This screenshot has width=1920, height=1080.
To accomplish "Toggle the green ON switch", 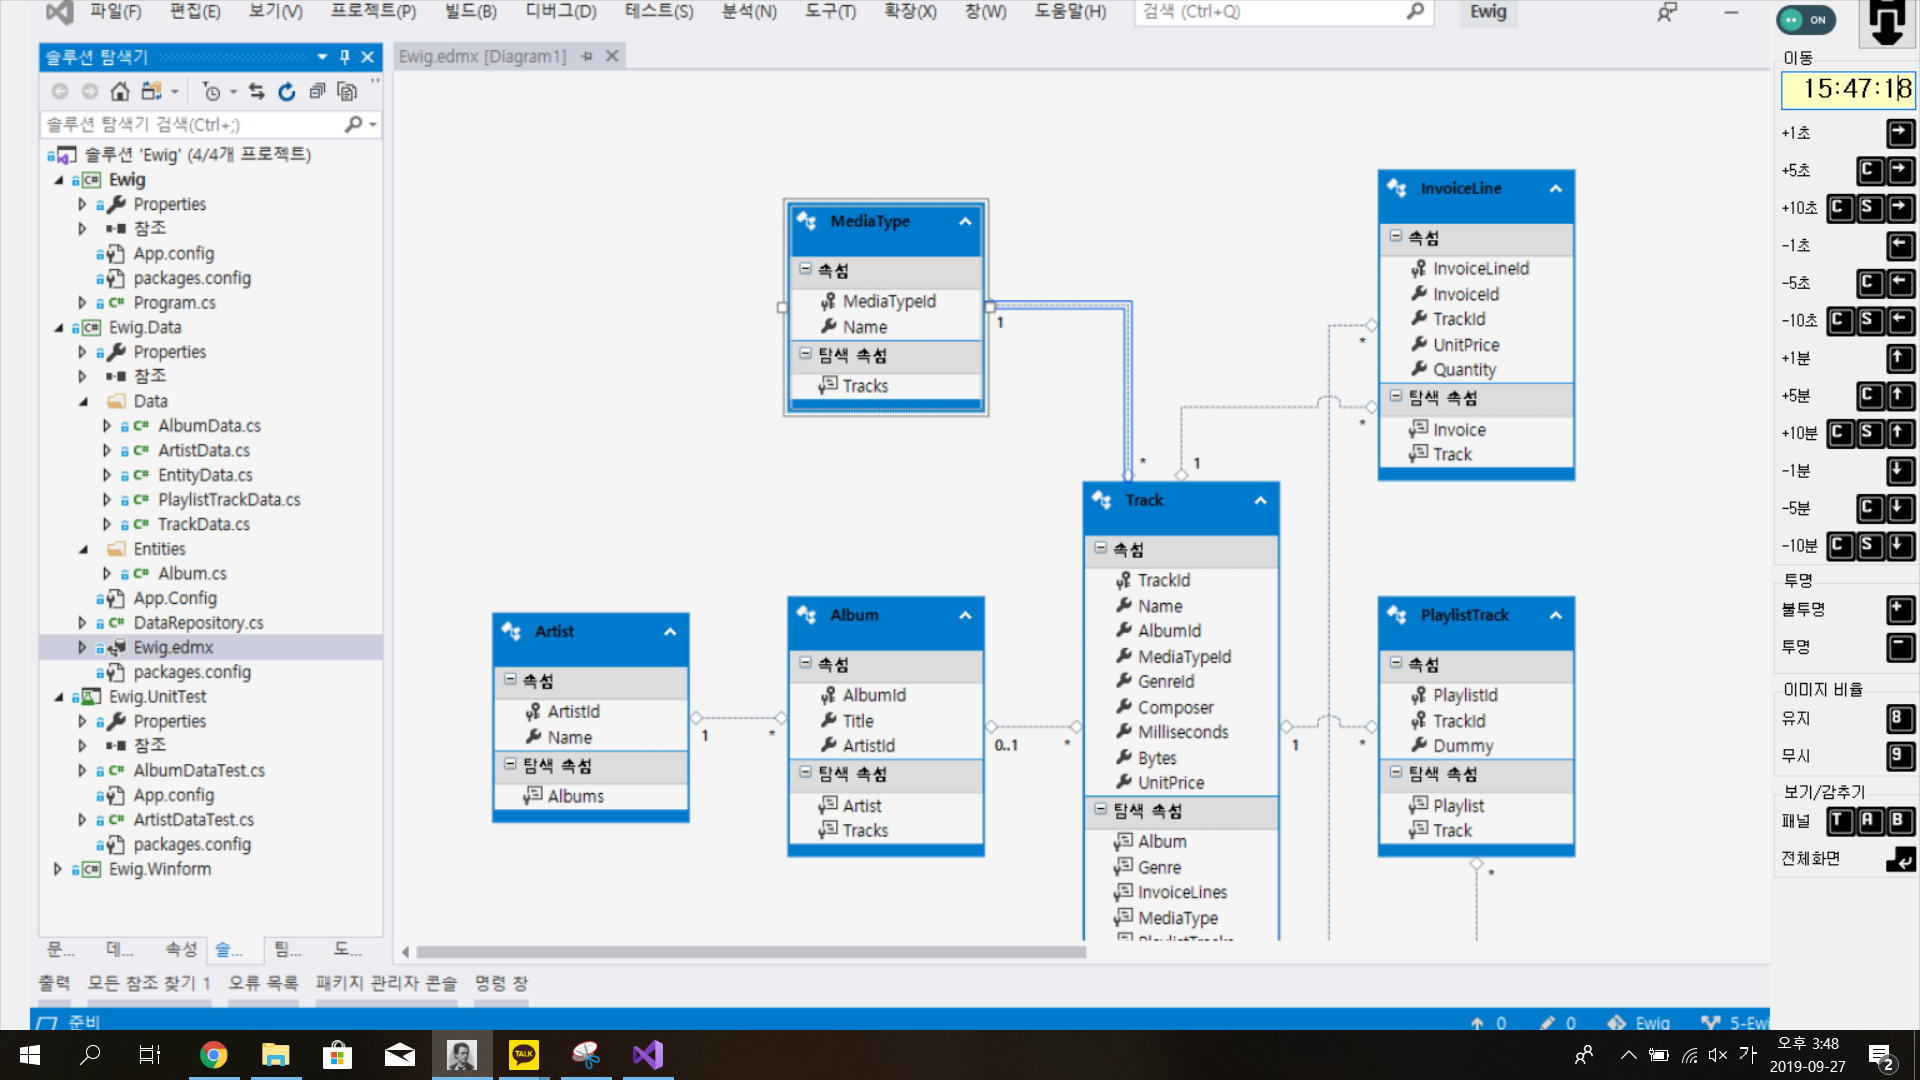I will [1806, 19].
